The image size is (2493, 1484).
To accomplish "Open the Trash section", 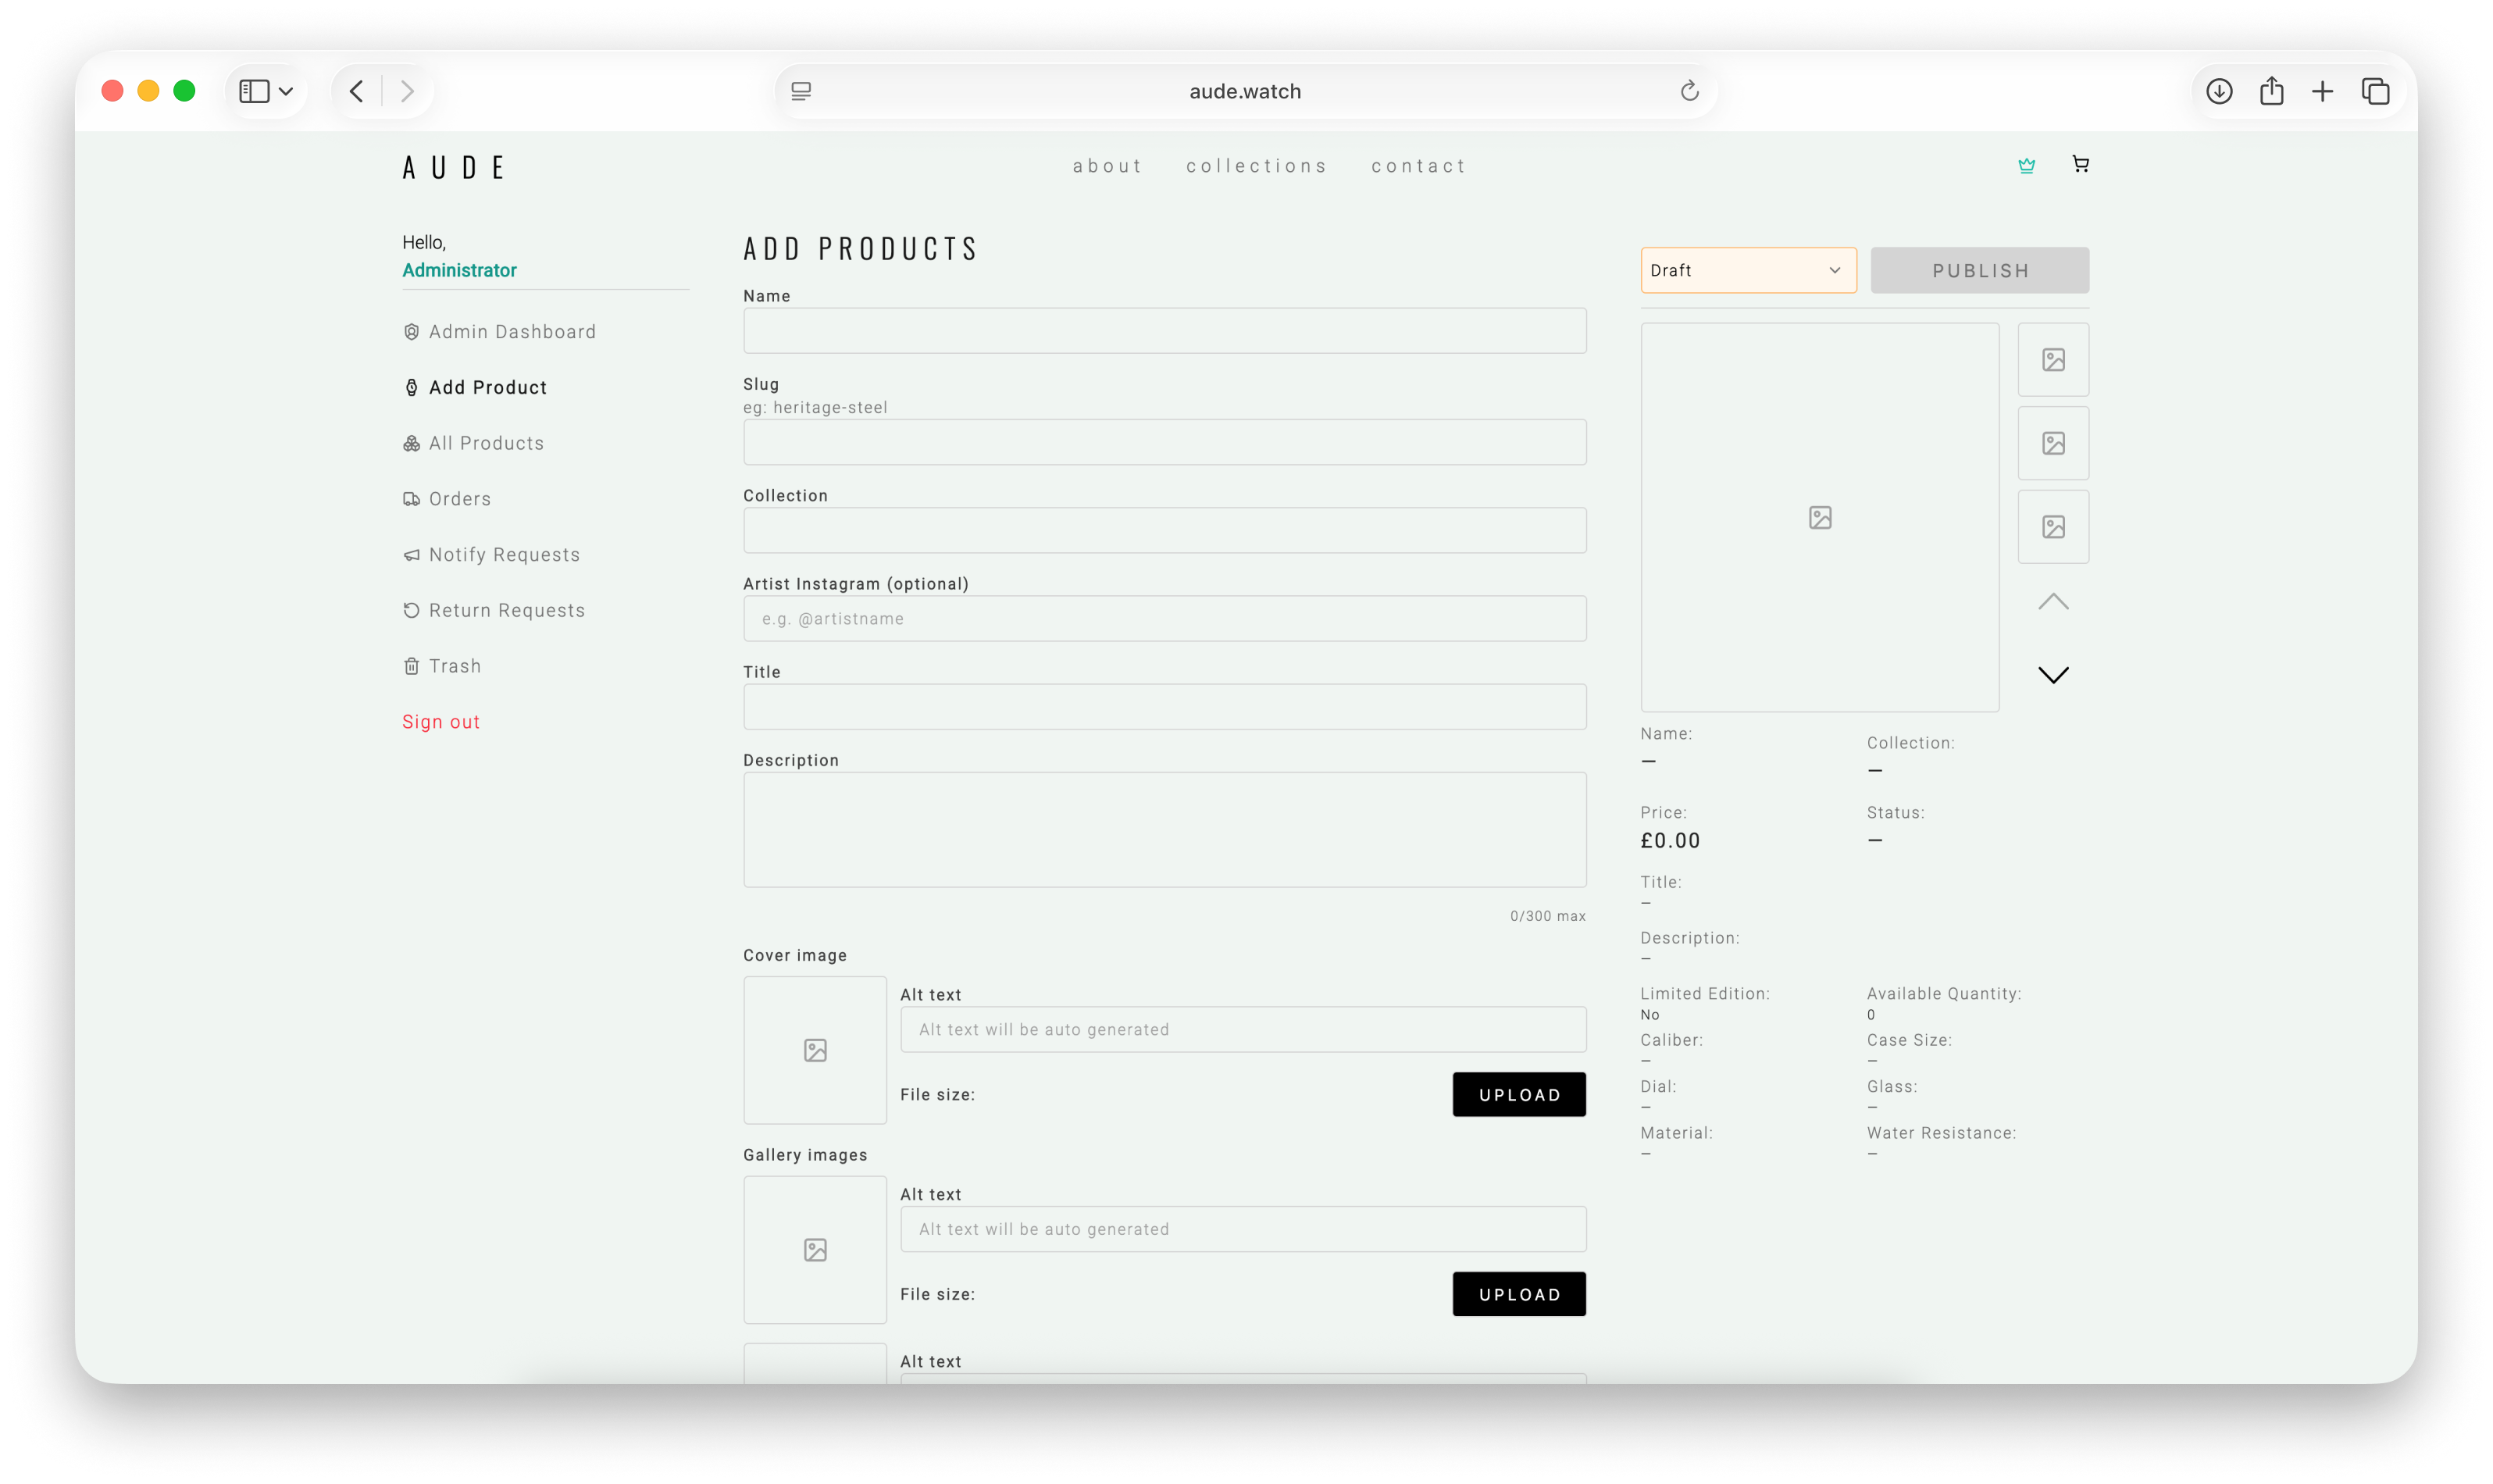I will 456,665.
